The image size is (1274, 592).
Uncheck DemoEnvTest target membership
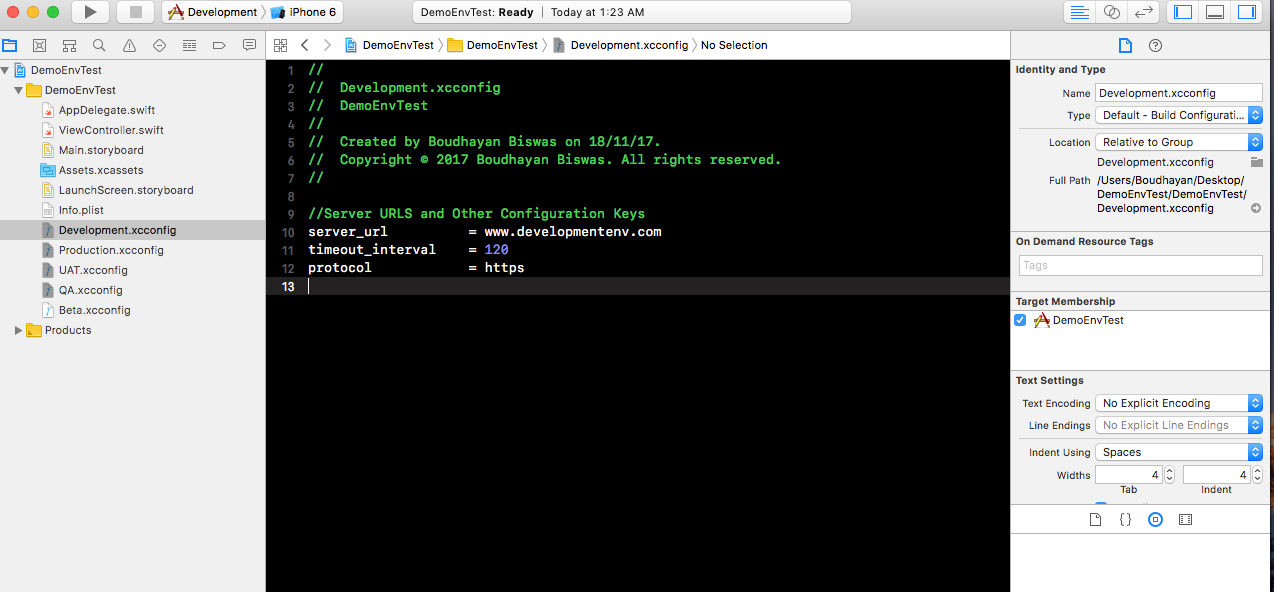(1020, 320)
